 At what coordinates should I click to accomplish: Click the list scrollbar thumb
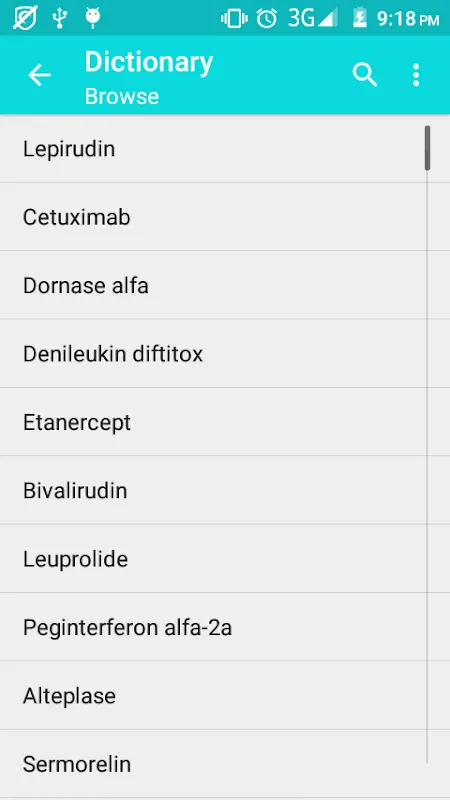click(x=428, y=148)
